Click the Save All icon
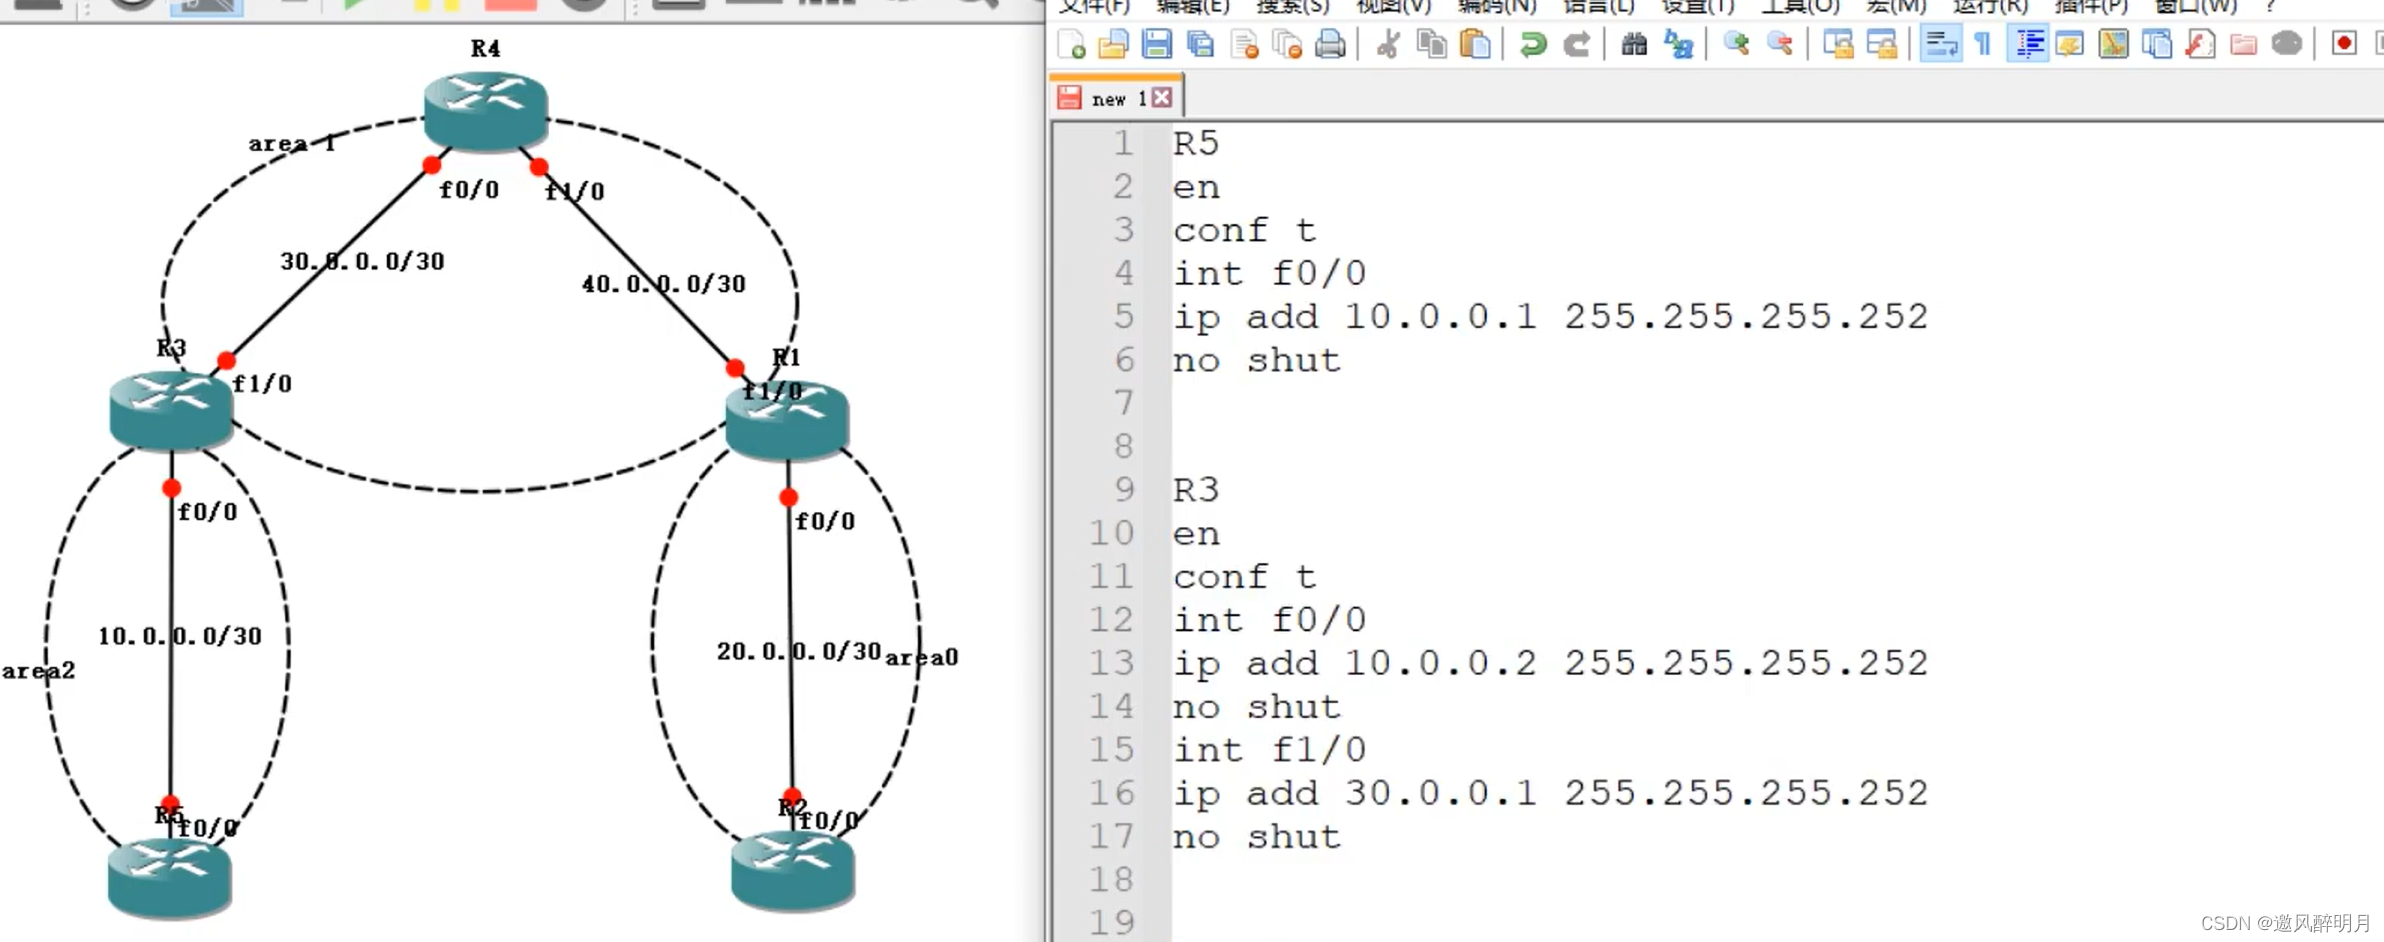Image resolution: width=2384 pixels, height=942 pixels. point(1200,44)
